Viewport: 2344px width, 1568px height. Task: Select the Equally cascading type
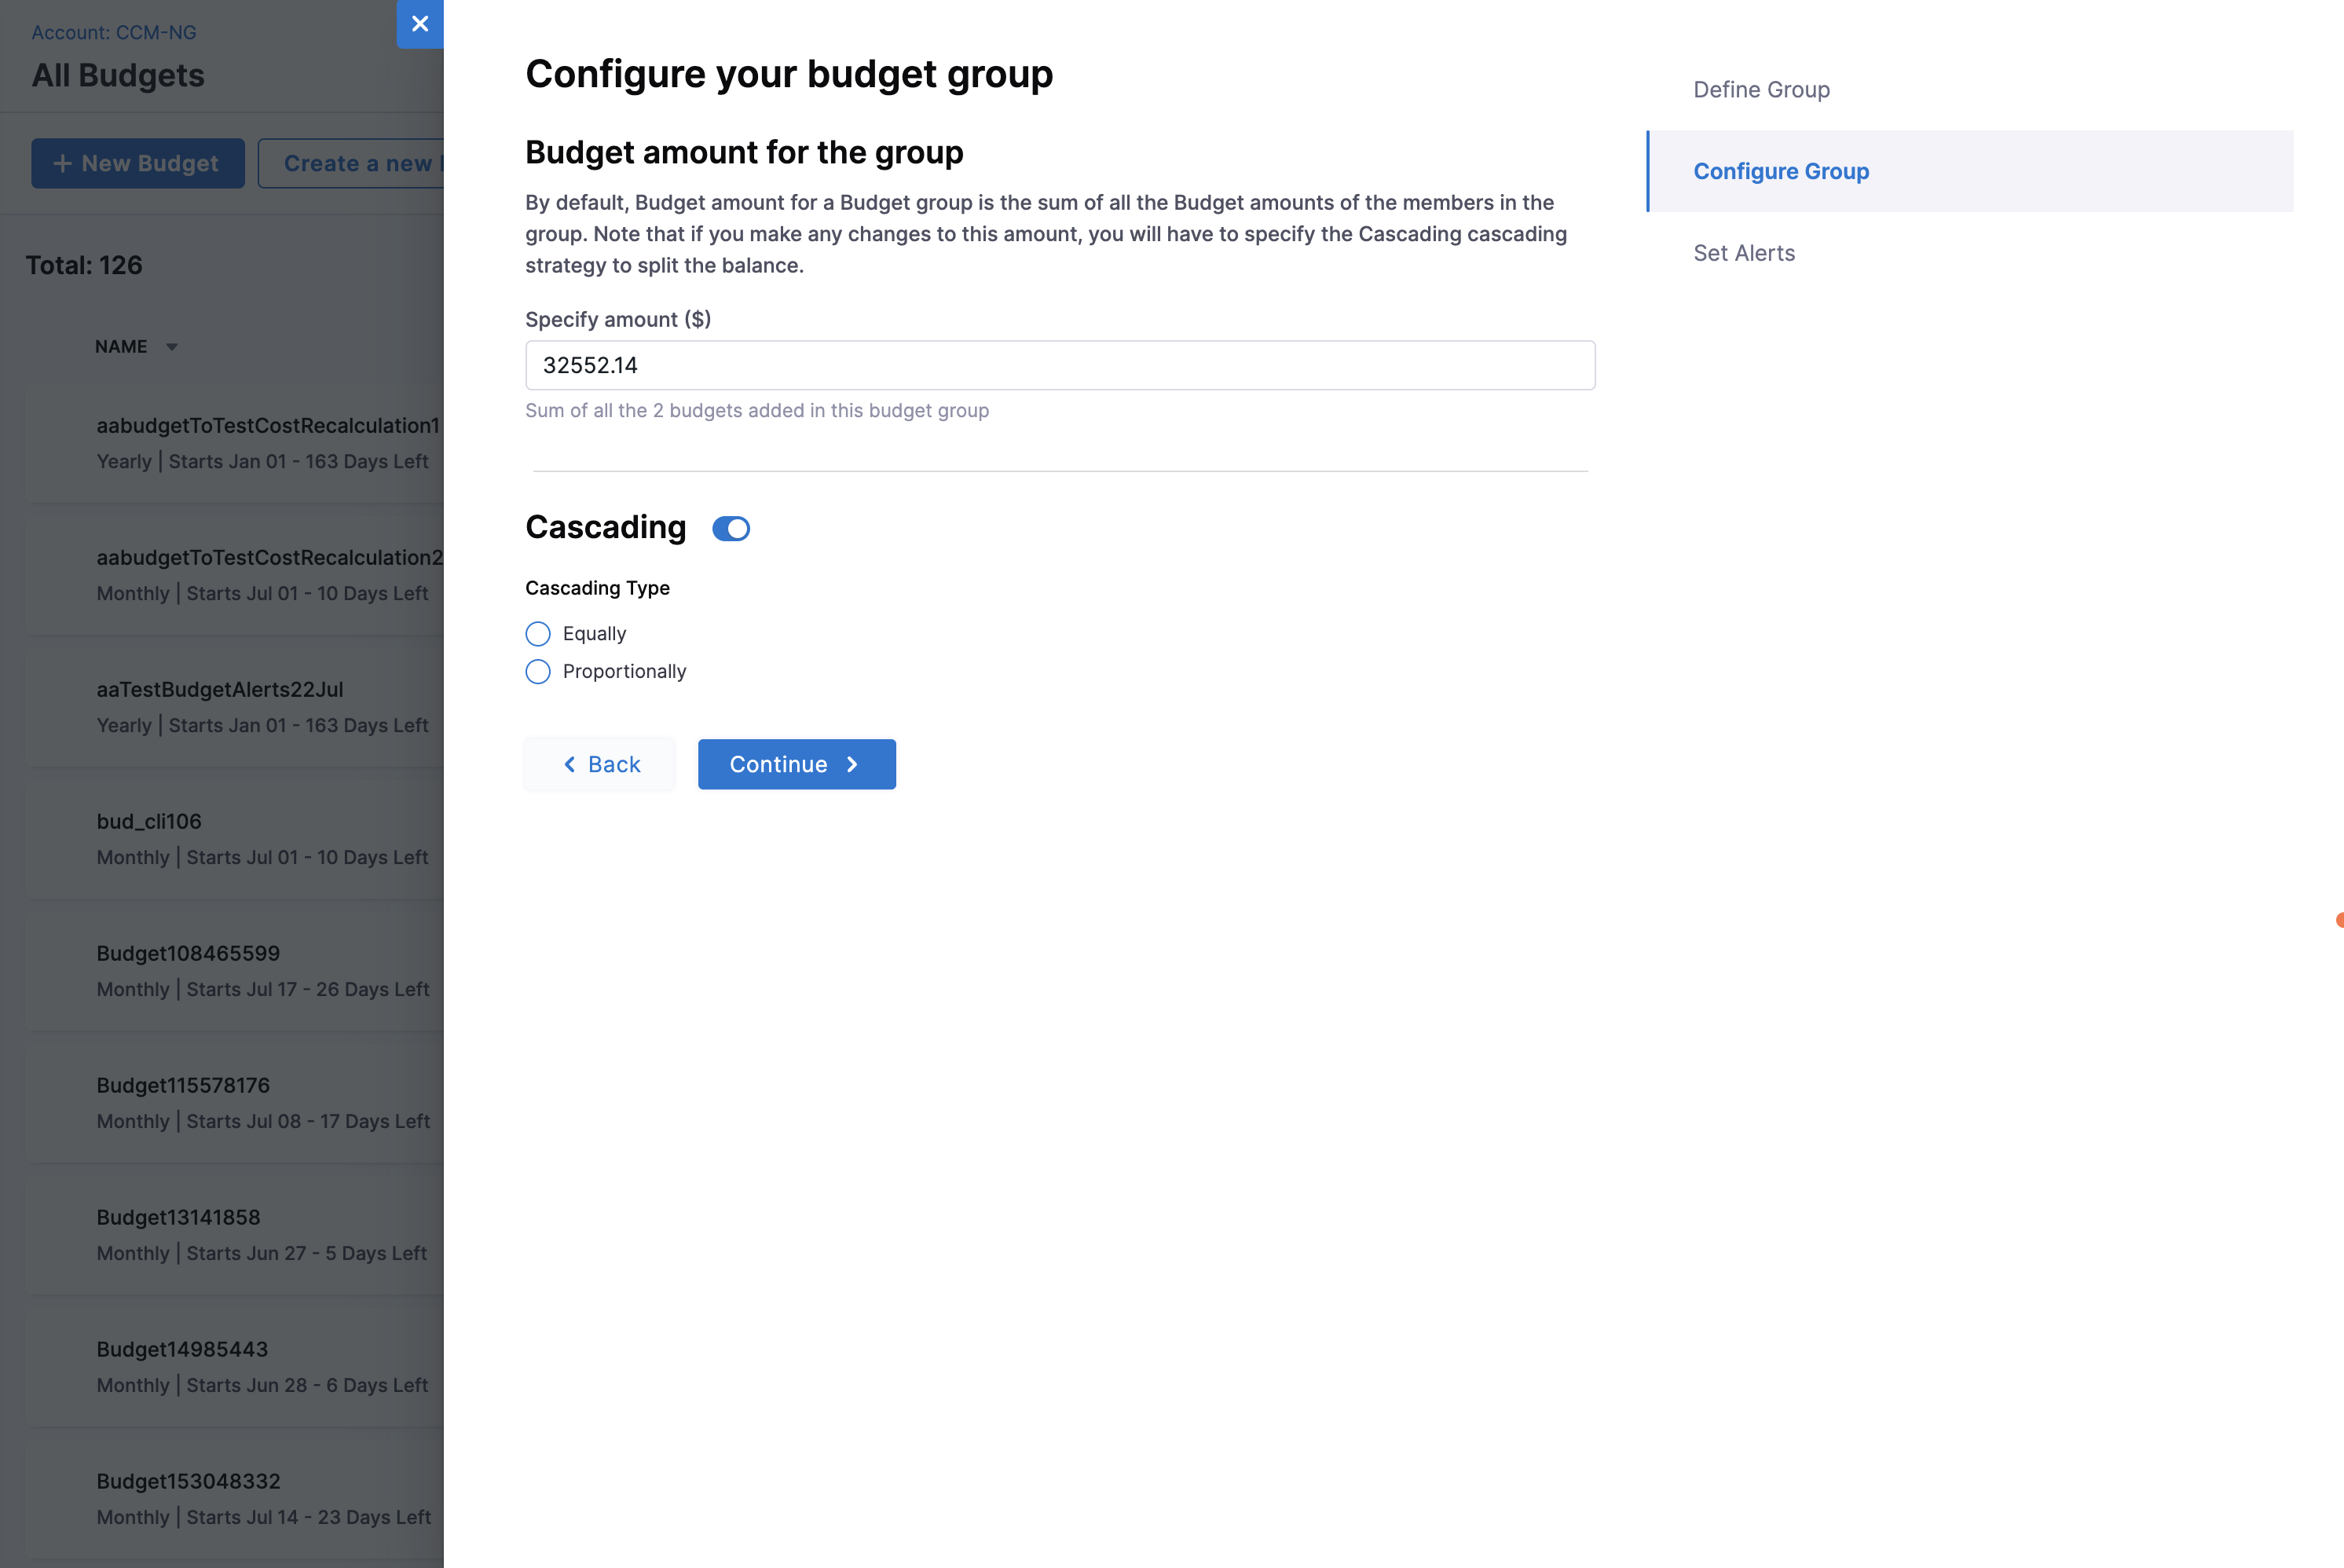tap(538, 634)
